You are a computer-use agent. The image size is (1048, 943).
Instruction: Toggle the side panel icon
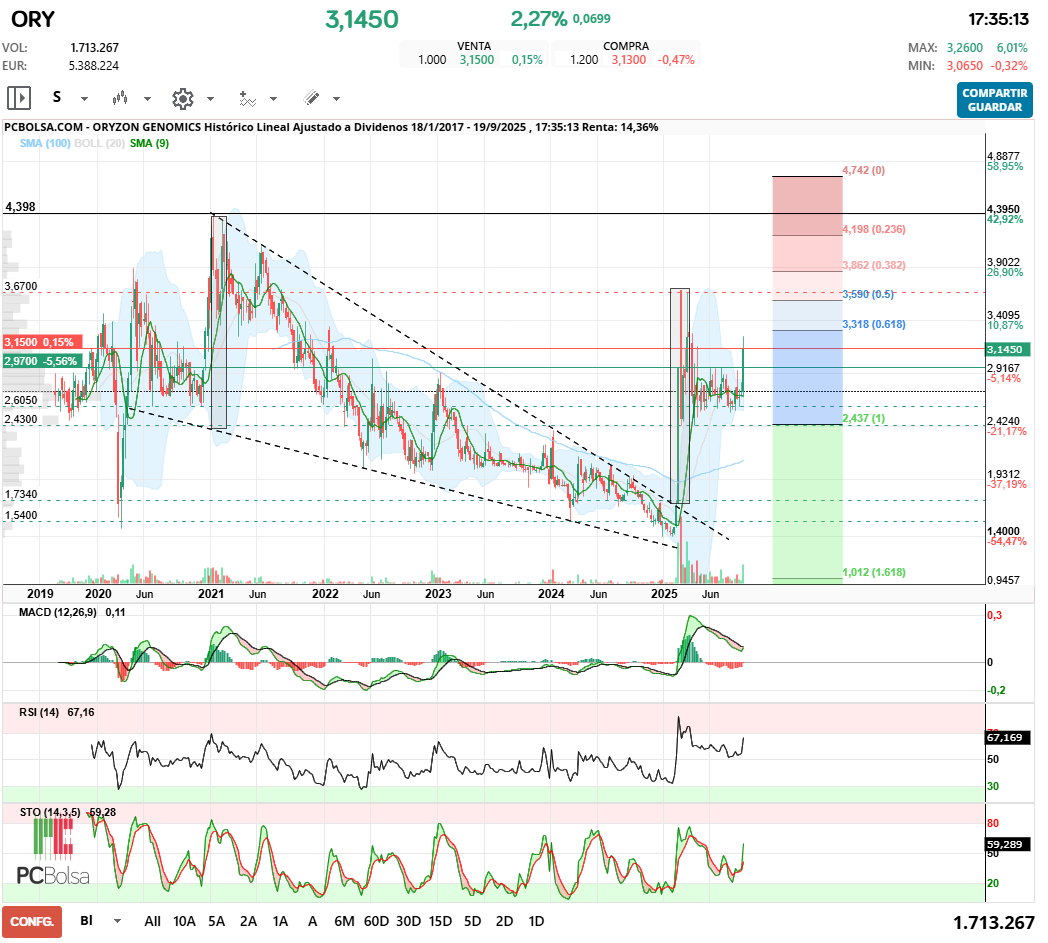19,98
